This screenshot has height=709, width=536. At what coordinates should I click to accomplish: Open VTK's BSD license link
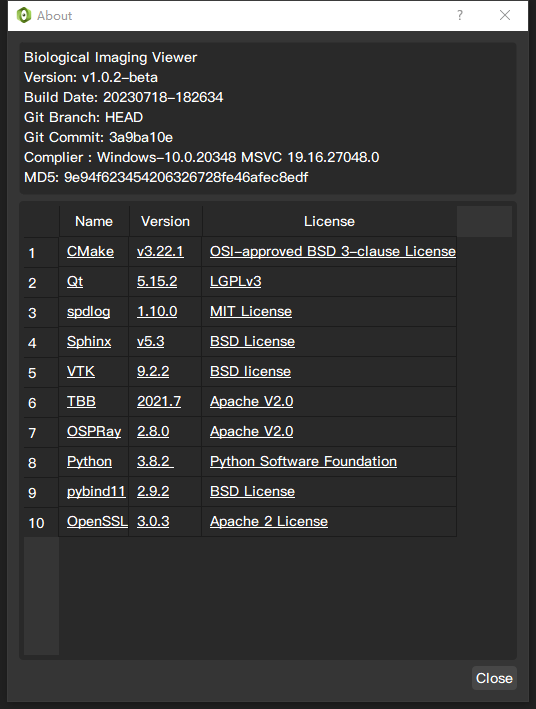click(x=250, y=371)
